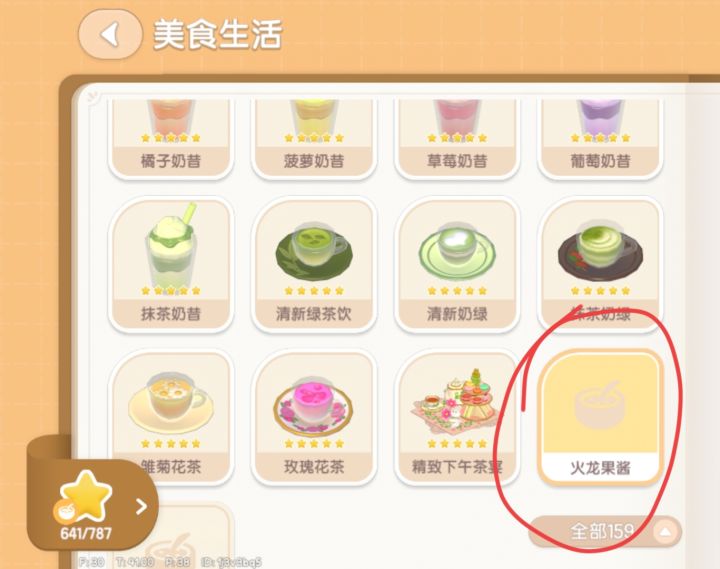Screen dimensions: 720x569
Task: Select the 雏菊花茶 teacup icon
Action: pyautogui.click(x=171, y=402)
